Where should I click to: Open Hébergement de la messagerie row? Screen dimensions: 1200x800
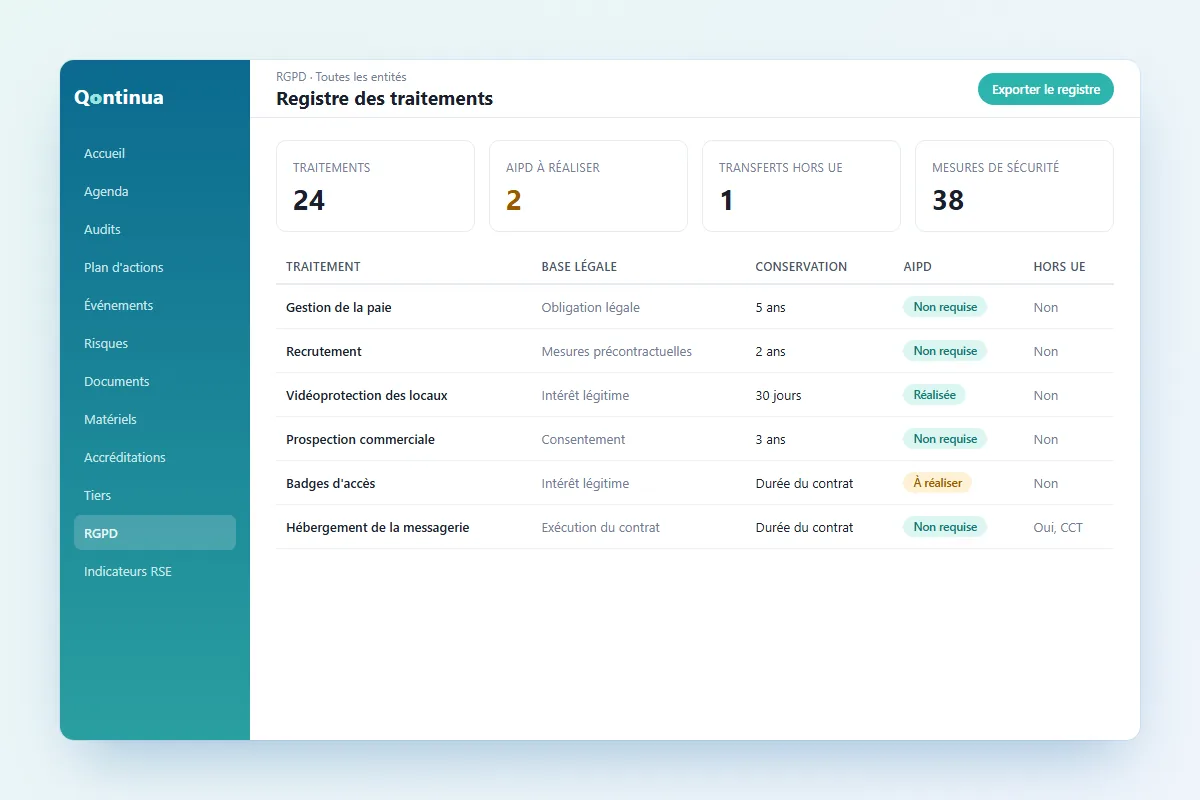[x=695, y=527]
